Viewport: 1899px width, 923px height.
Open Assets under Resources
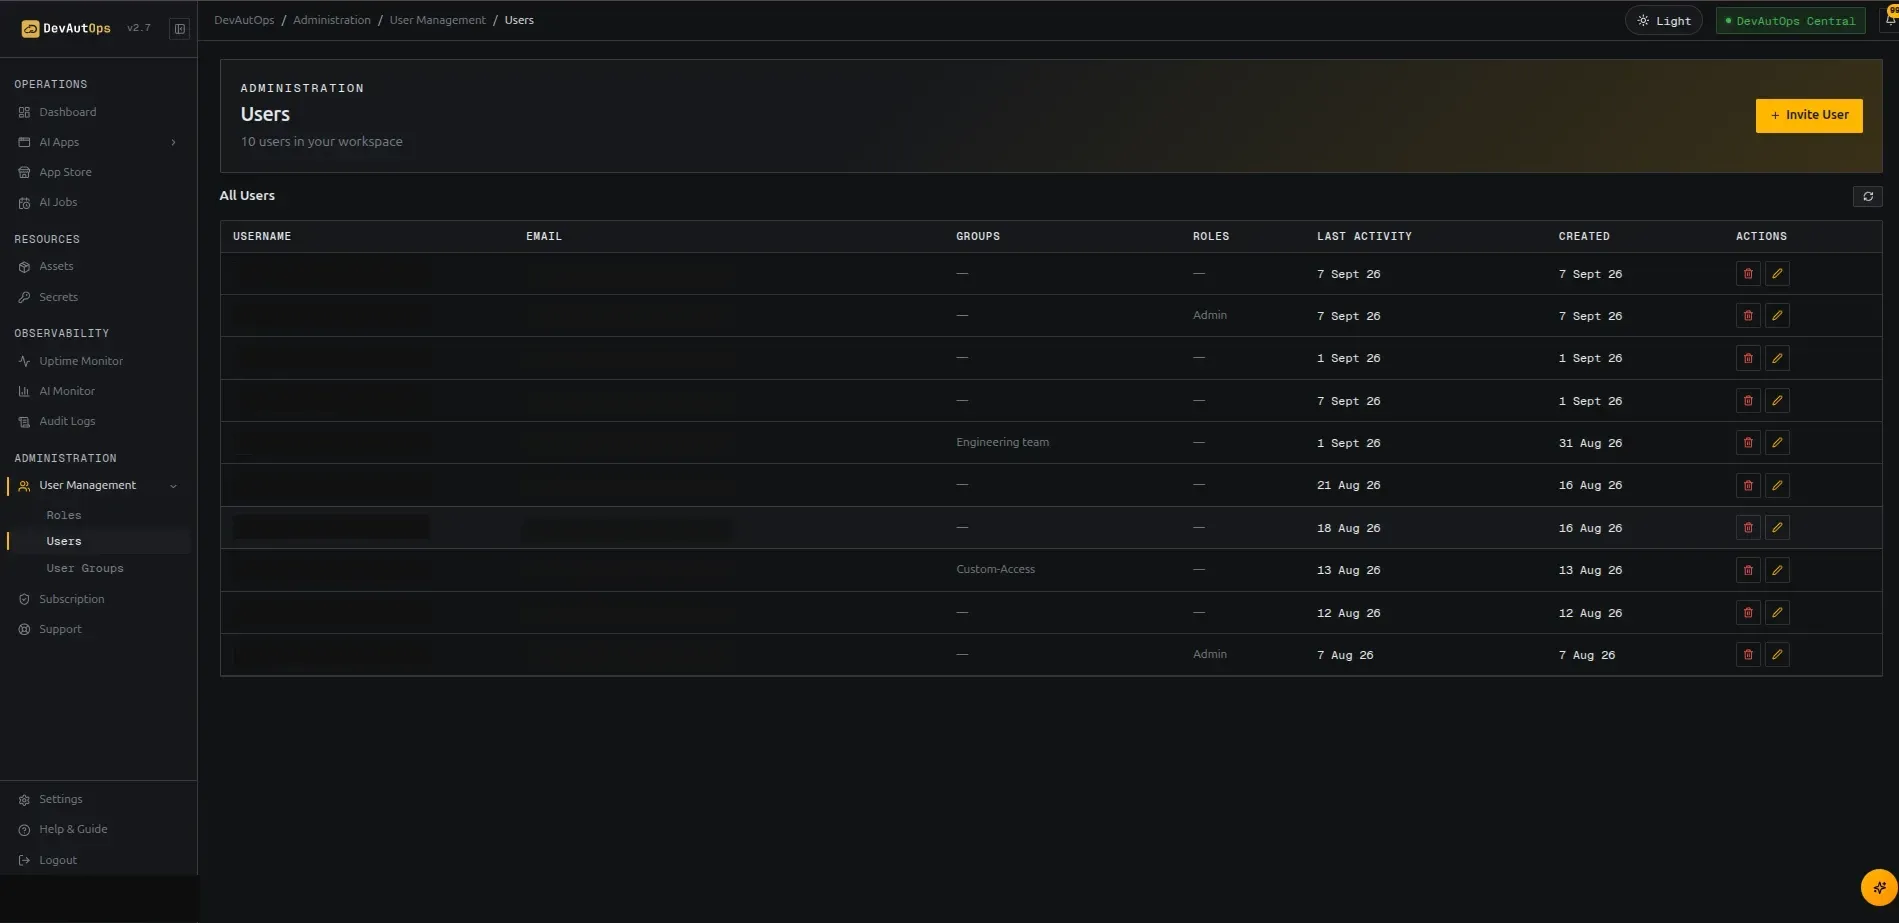pyautogui.click(x=56, y=267)
